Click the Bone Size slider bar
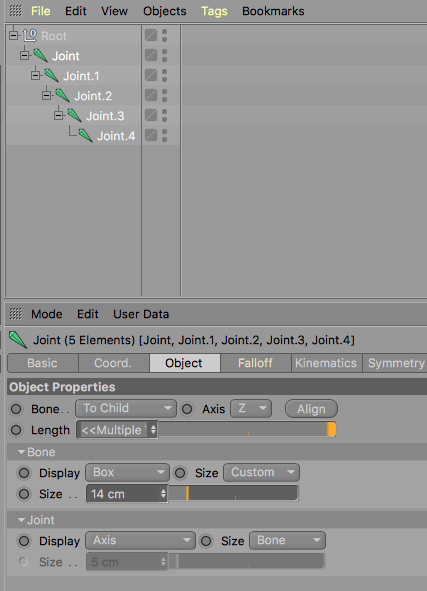 (x=233, y=493)
